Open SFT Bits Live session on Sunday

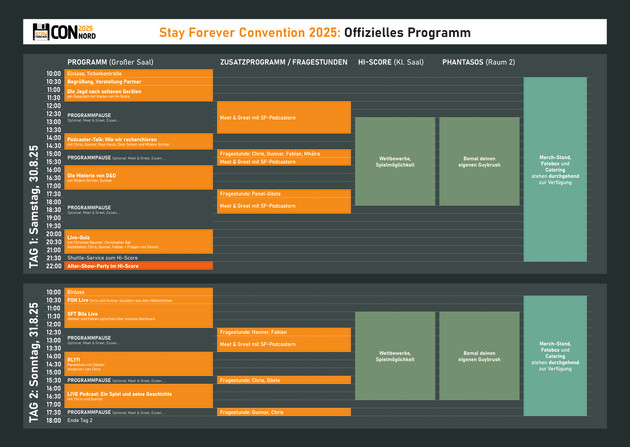139,316
